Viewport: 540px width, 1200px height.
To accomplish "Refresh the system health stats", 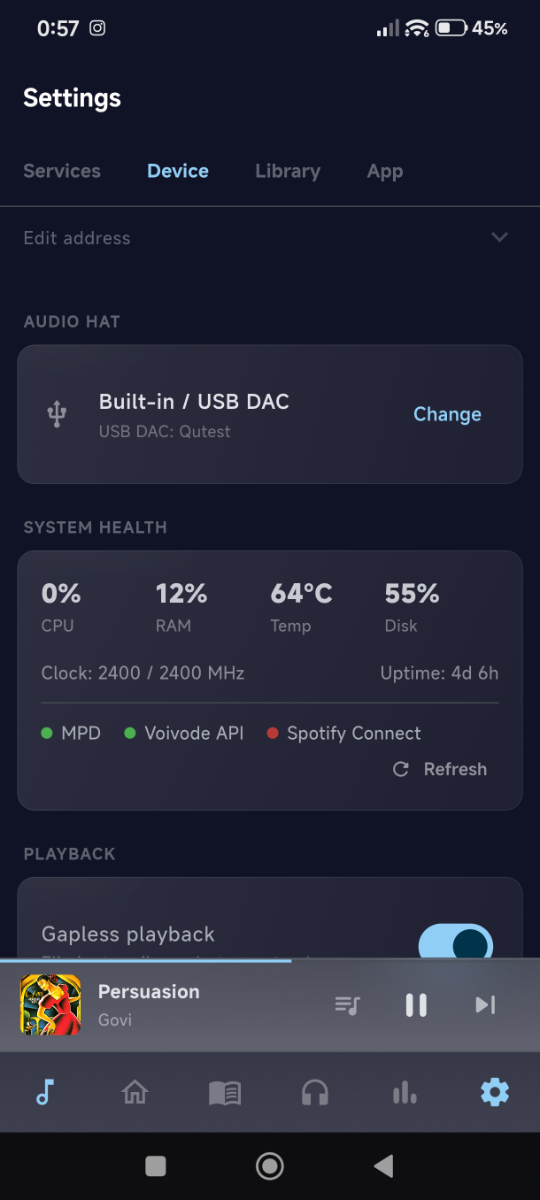I will coord(441,769).
